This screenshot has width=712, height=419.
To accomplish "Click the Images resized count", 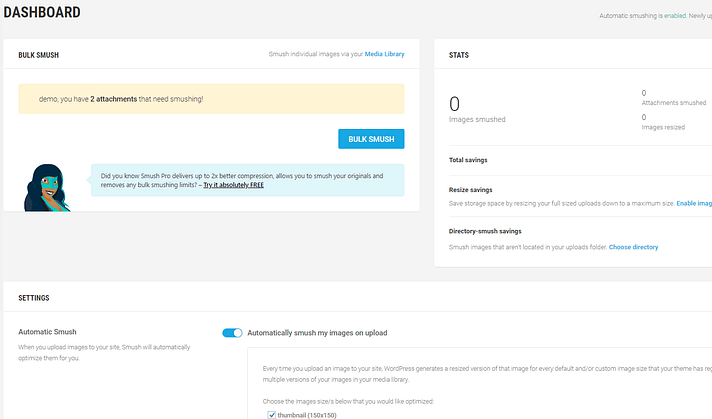I will coord(645,117).
